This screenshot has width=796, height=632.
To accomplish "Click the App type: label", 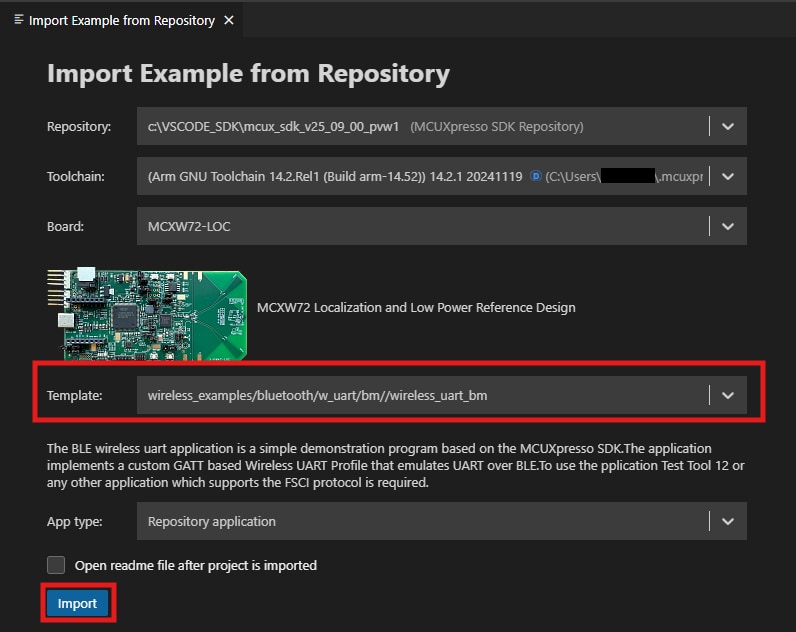I will coord(75,521).
